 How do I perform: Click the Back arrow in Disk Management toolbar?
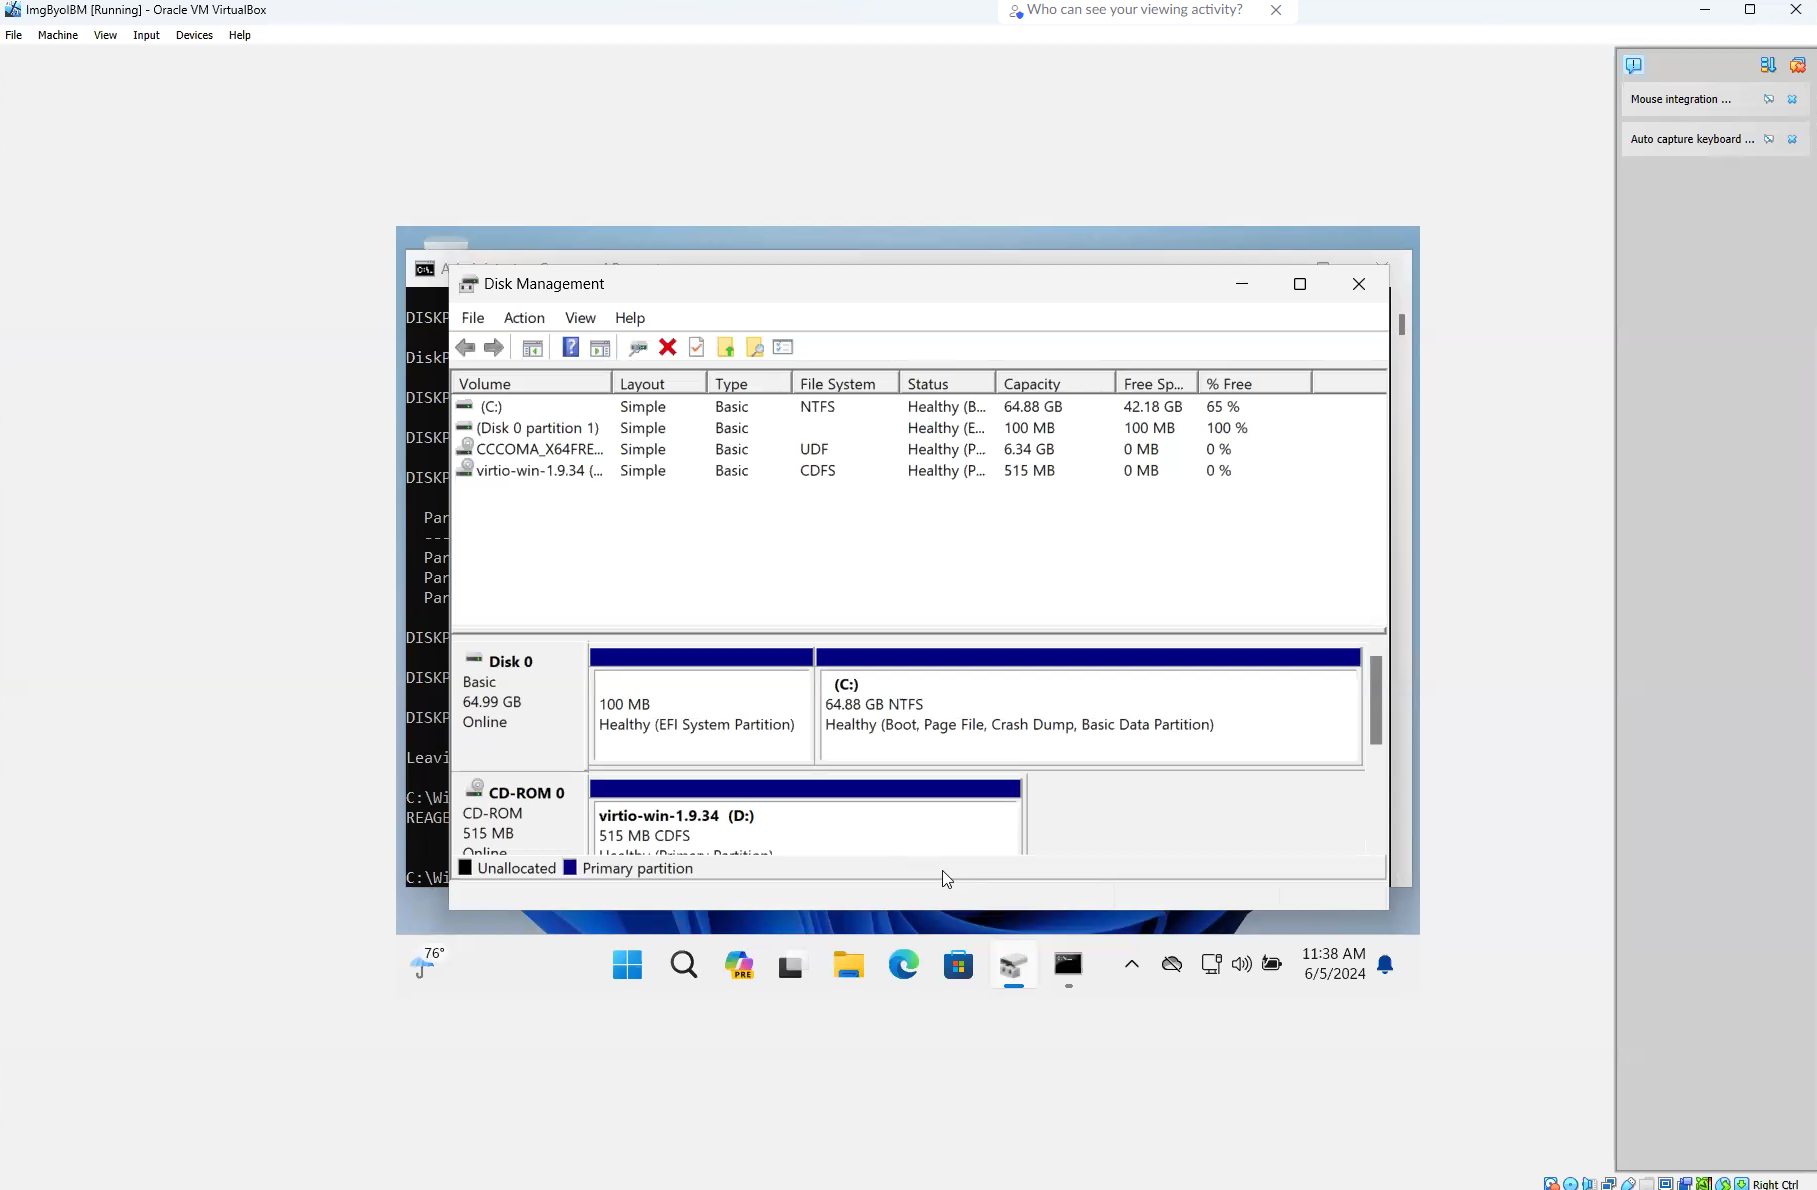[465, 347]
